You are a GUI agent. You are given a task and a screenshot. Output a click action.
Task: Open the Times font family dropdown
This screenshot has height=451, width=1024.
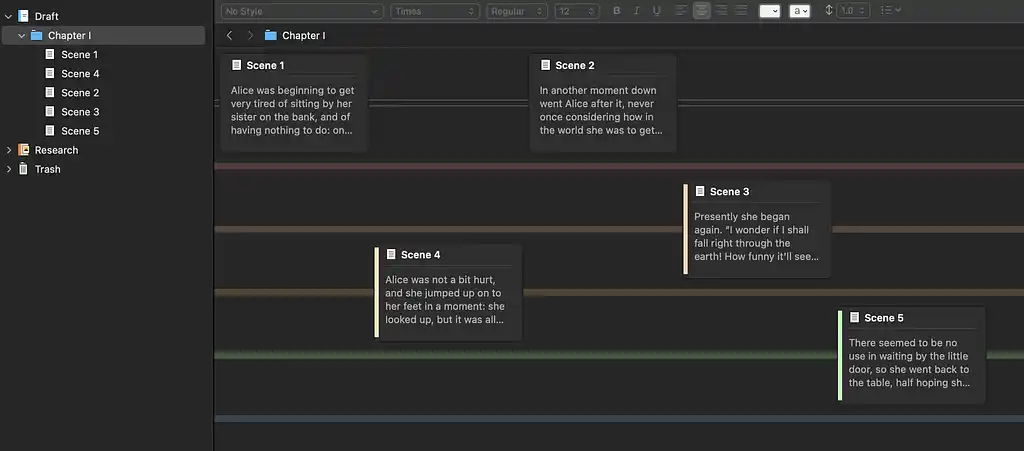pos(434,10)
